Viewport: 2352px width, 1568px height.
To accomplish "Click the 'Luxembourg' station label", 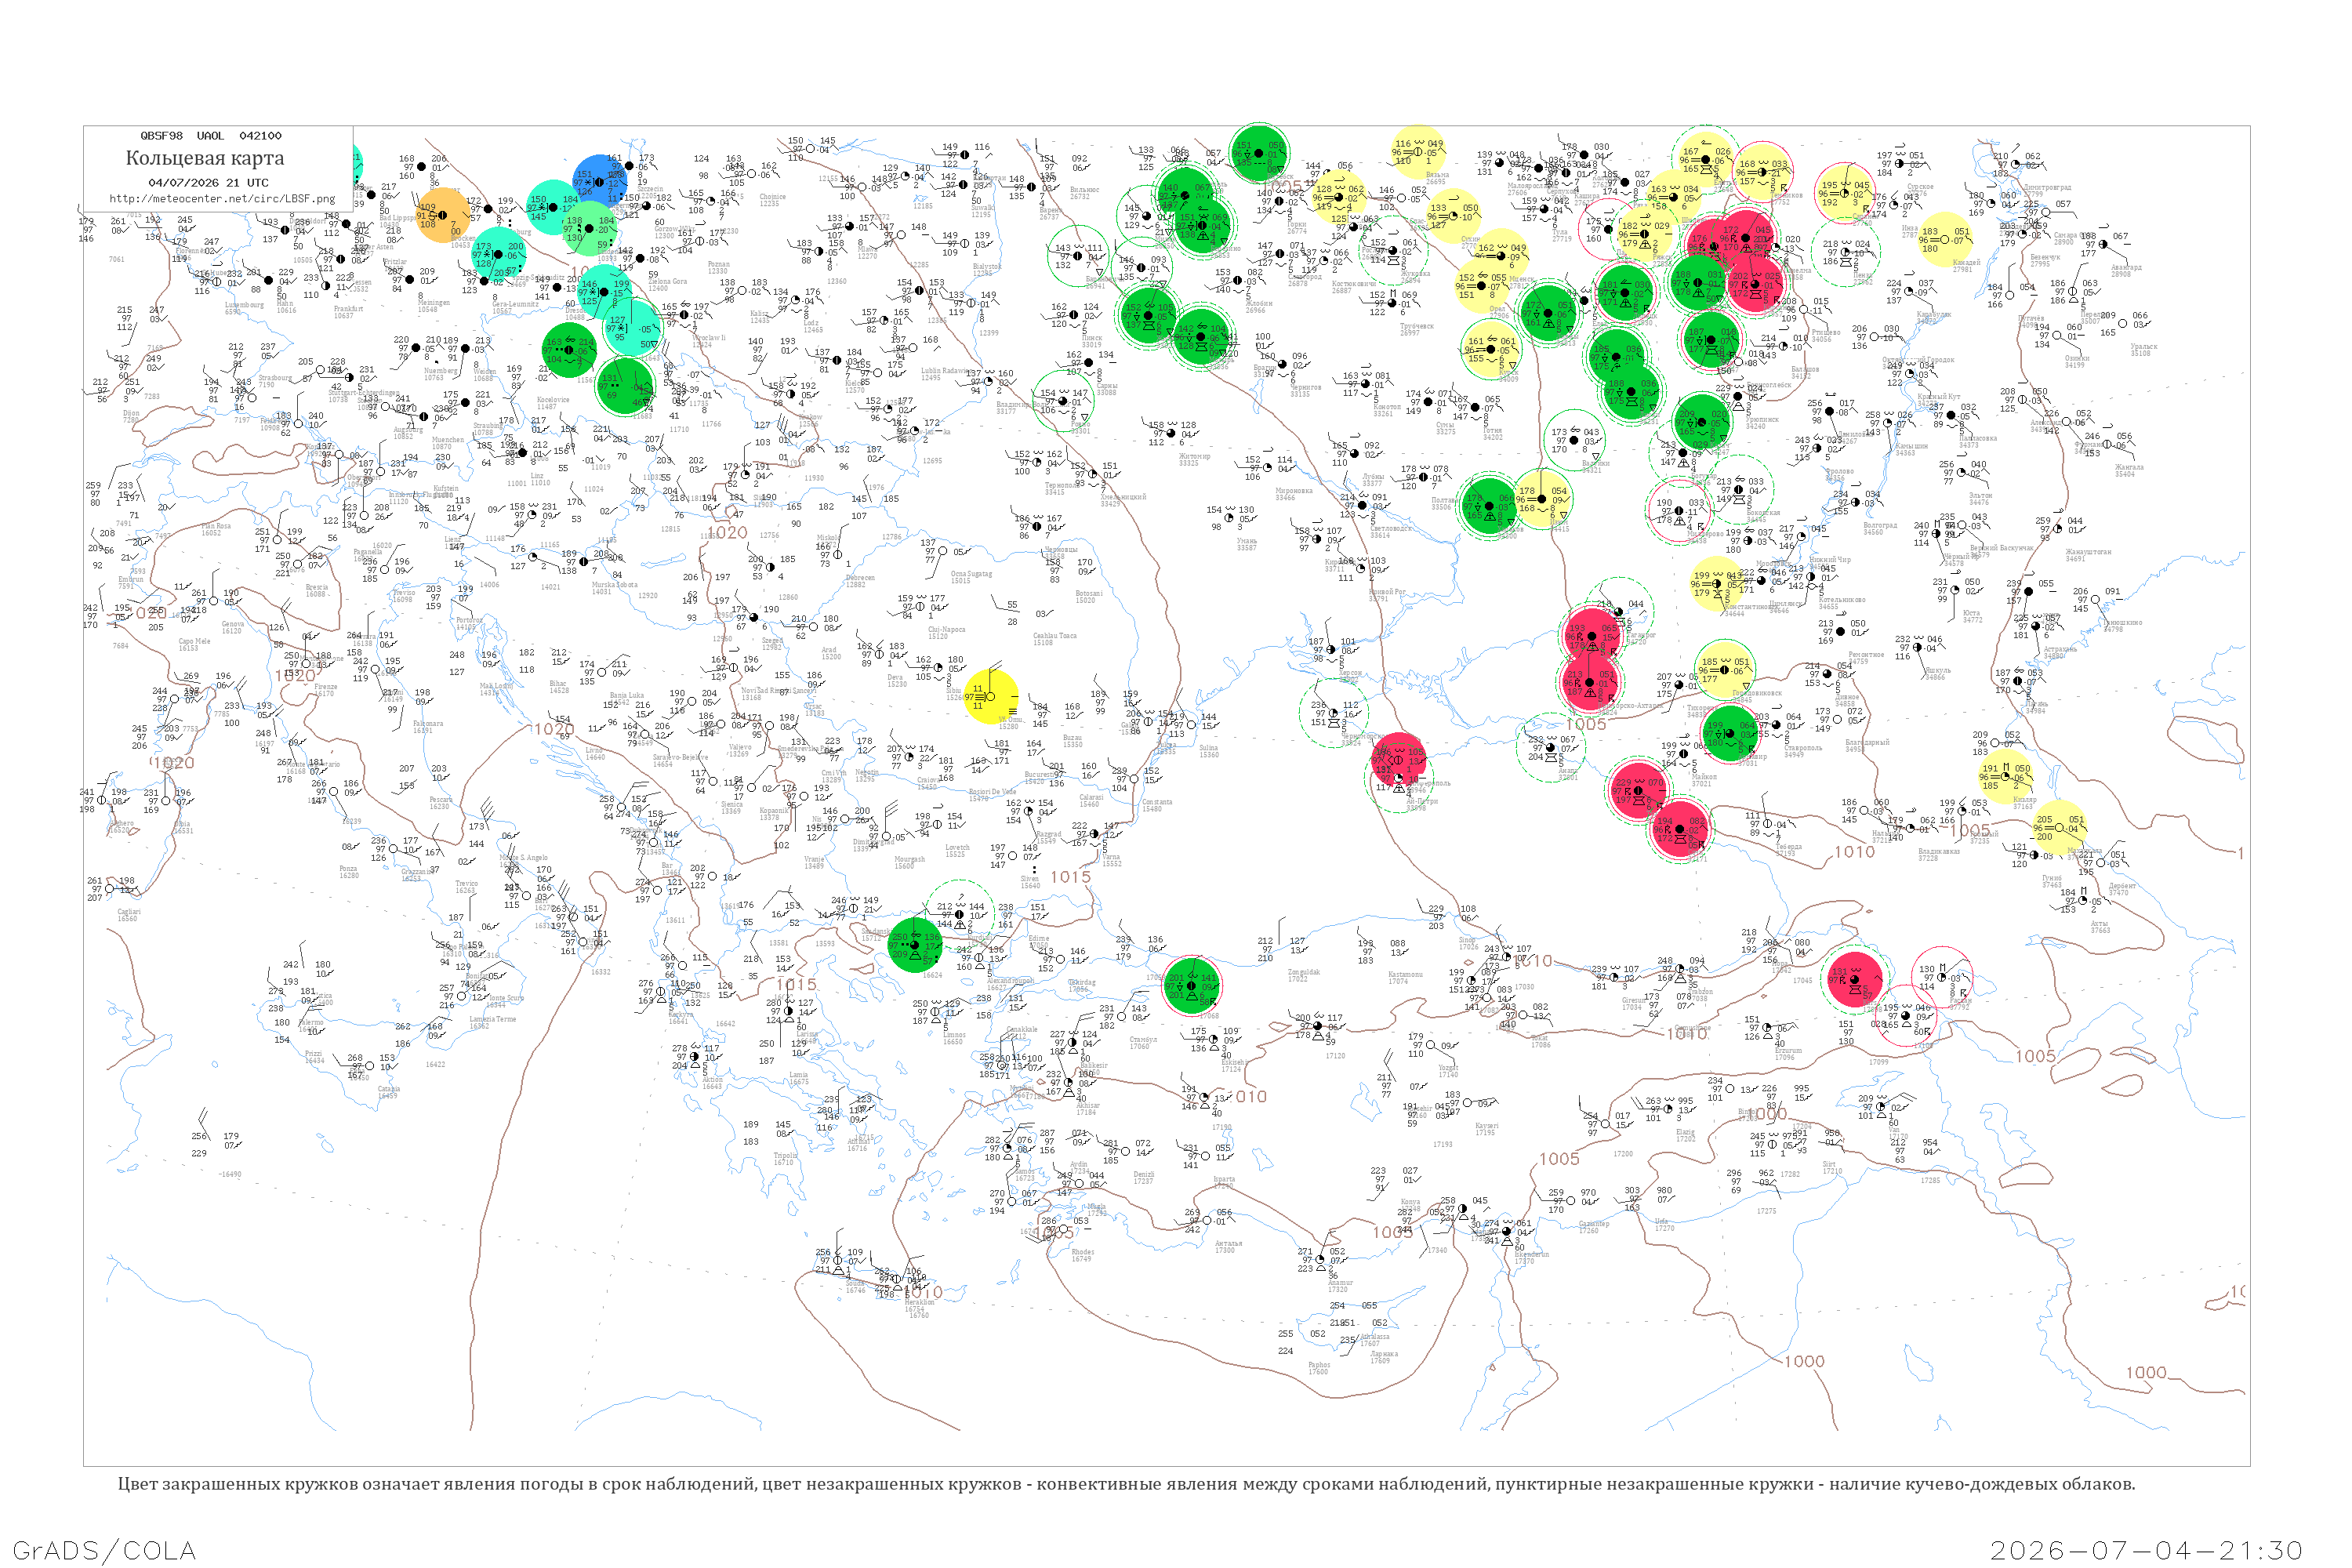I will tap(244, 306).
